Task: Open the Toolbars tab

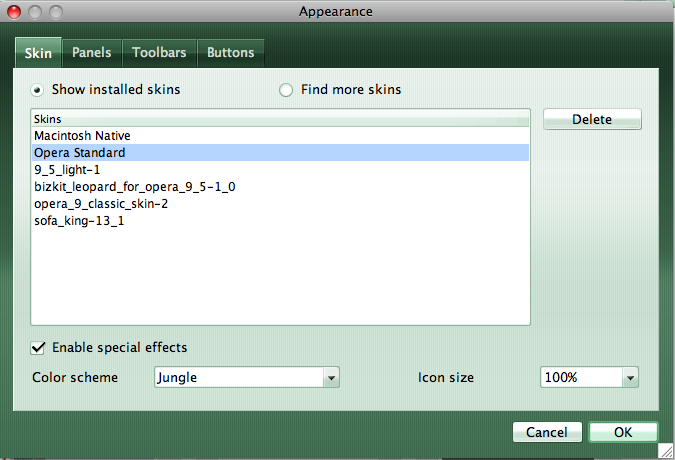Action: pos(159,53)
